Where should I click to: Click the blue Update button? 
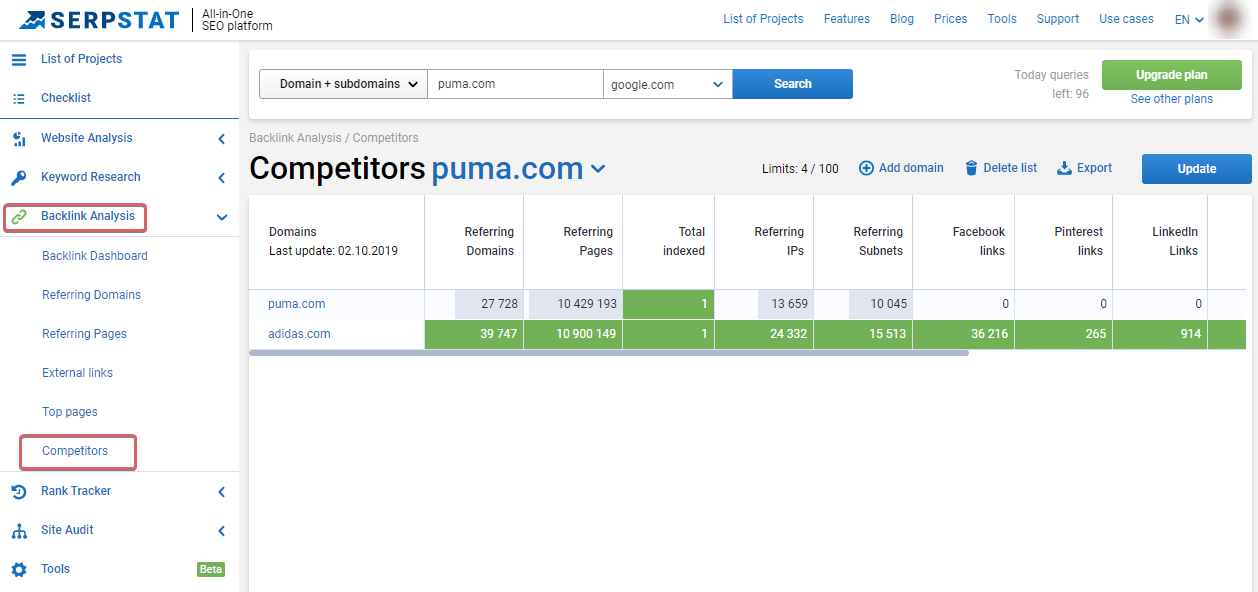[x=1197, y=169]
